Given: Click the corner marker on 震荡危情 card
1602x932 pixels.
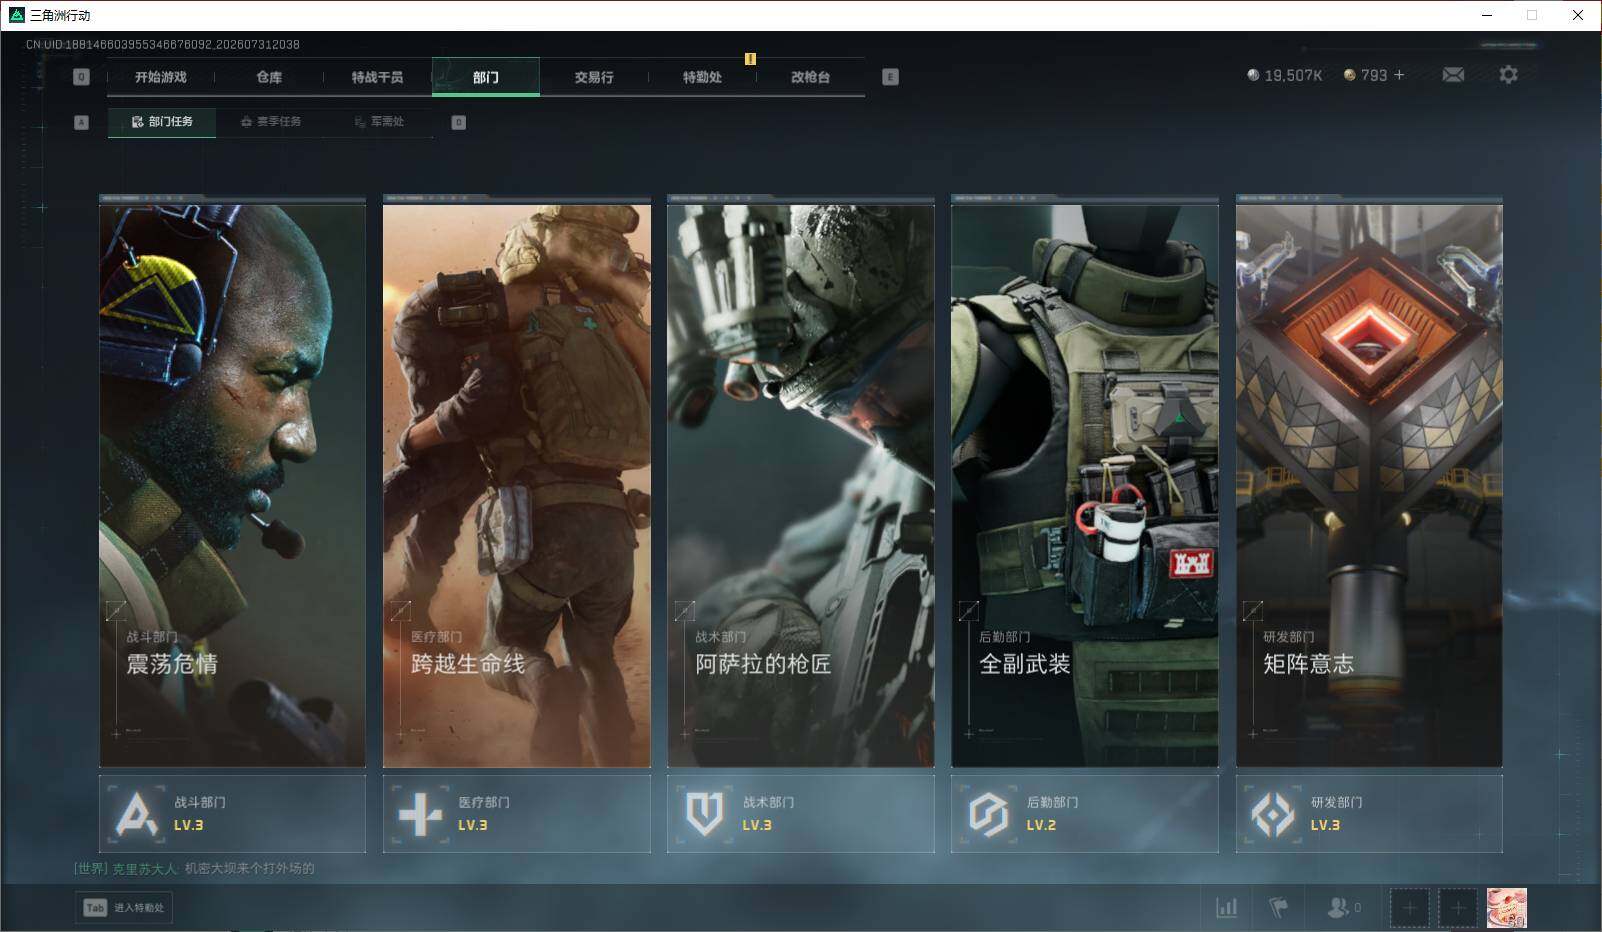Looking at the screenshot, I should (116, 610).
